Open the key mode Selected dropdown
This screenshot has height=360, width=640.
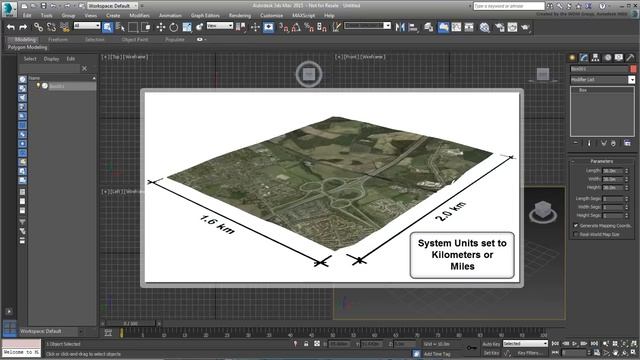click(x=525, y=344)
